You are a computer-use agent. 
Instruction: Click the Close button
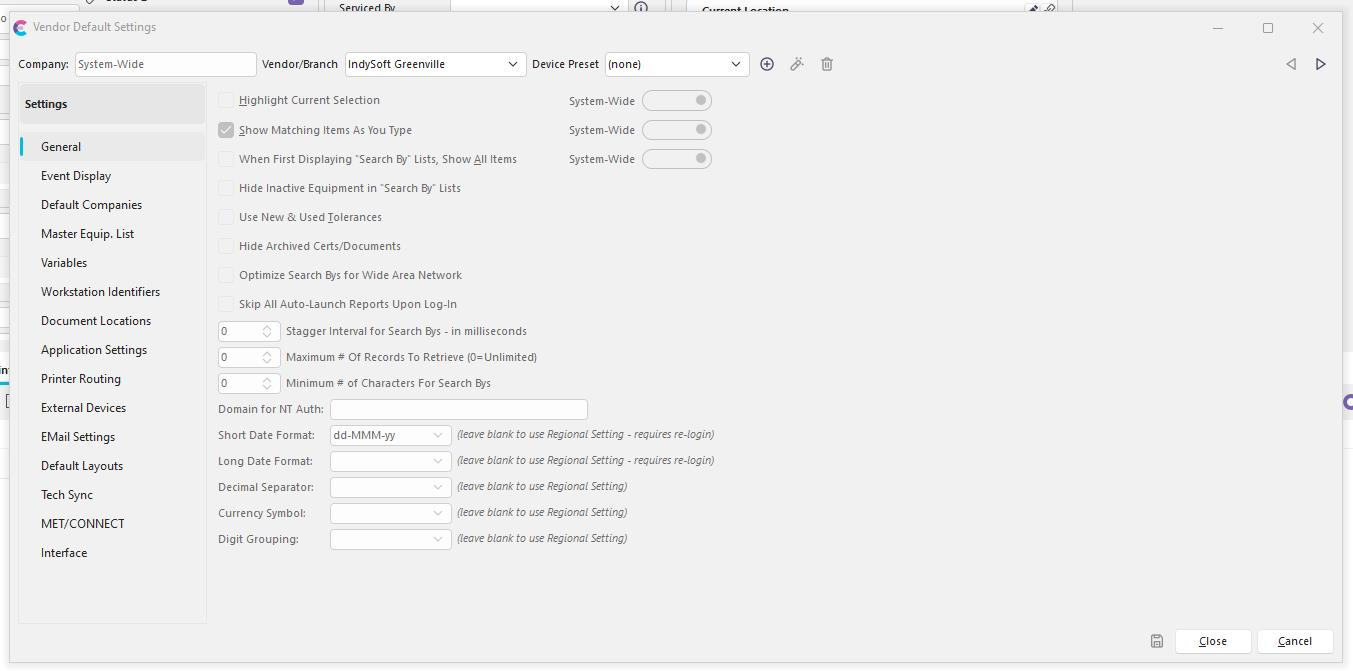point(1212,641)
